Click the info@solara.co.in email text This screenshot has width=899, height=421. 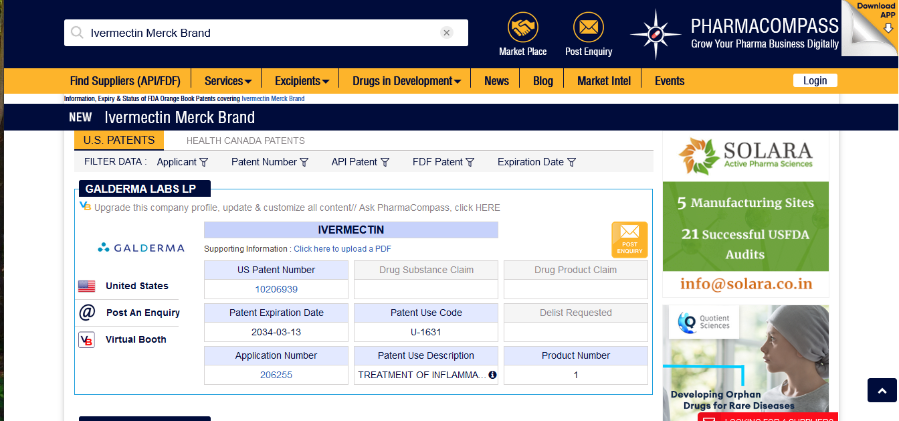(x=745, y=283)
